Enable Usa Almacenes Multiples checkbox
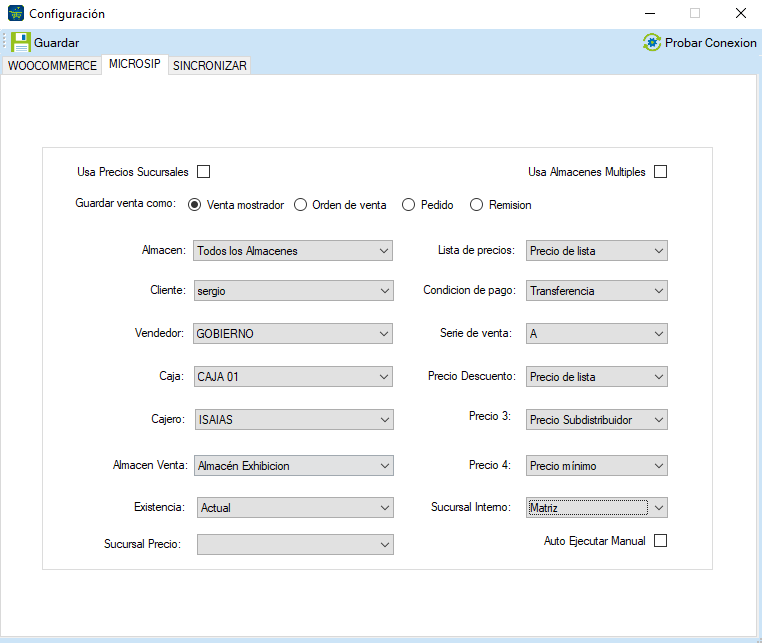The height and width of the screenshot is (643, 762). pyautogui.click(x=660, y=172)
